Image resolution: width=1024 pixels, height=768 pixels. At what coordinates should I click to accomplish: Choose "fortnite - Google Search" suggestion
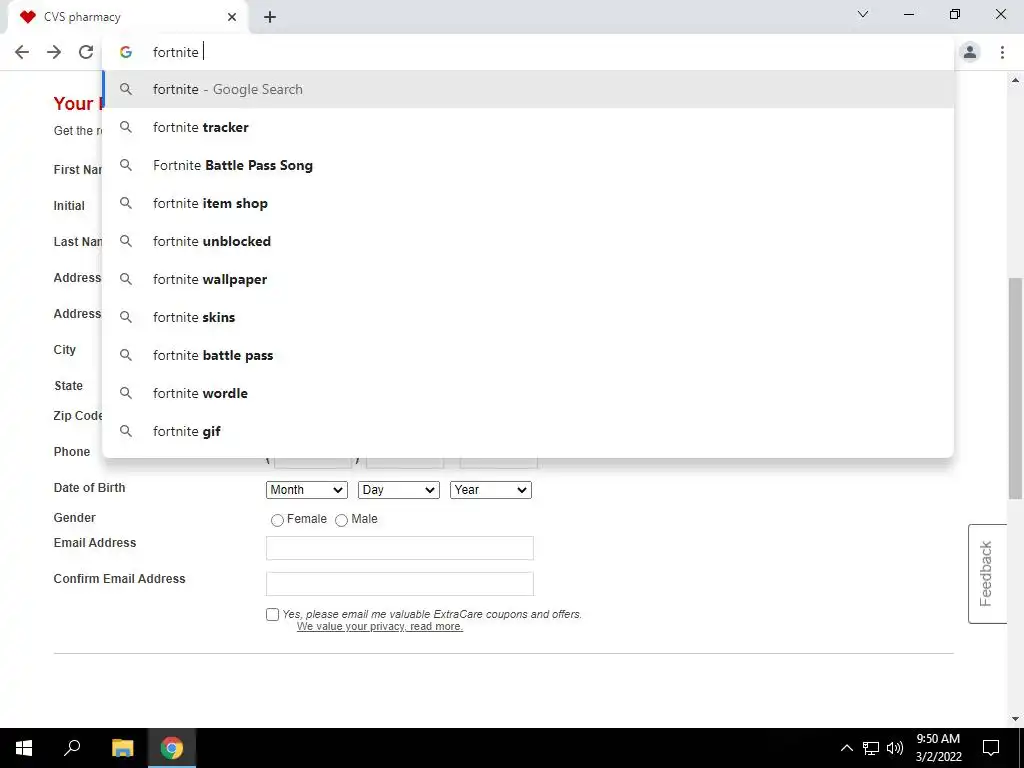coord(528,89)
